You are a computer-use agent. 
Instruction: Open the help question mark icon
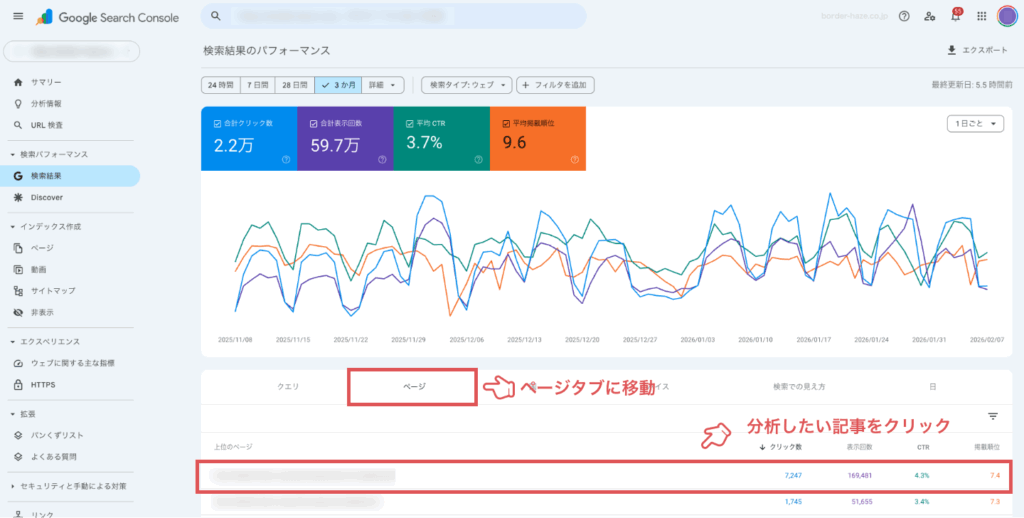(904, 16)
